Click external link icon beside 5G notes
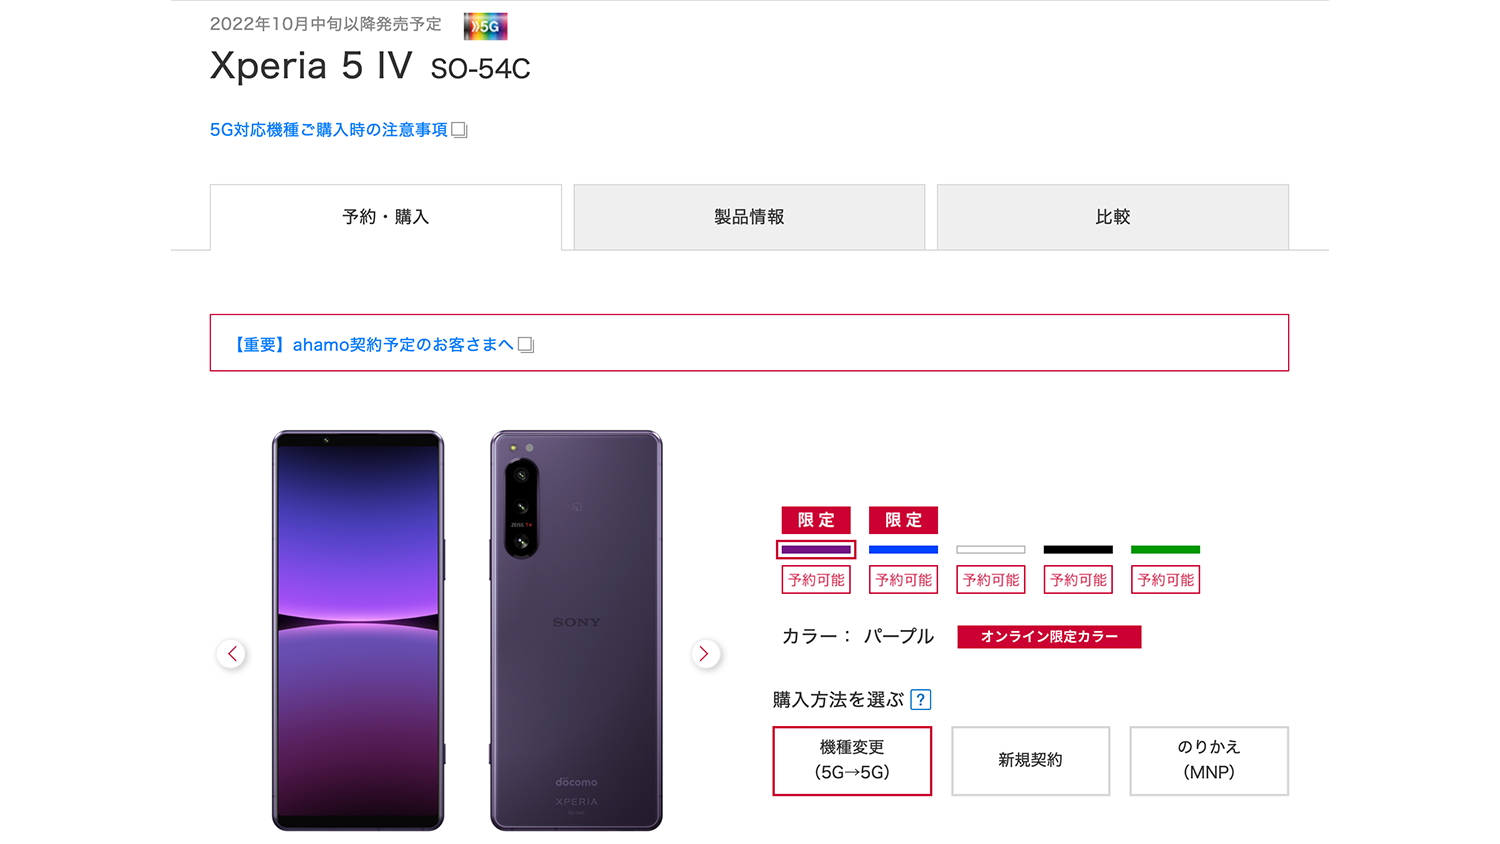The image size is (1500, 844). [x=459, y=130]
